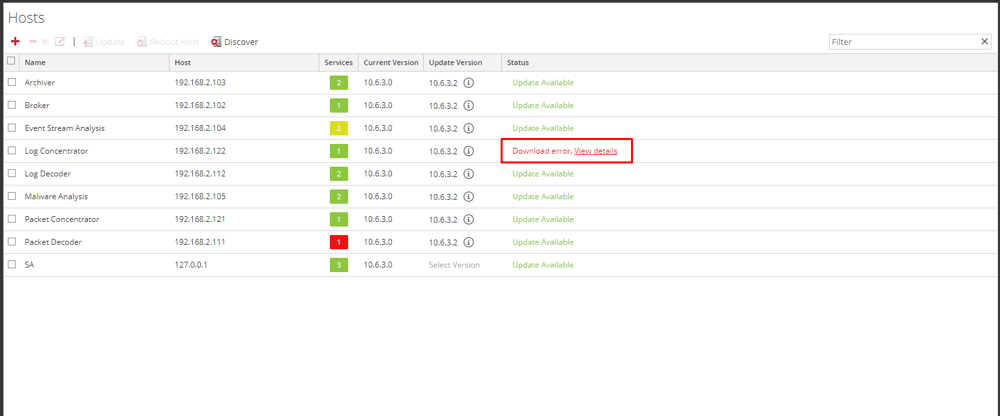Check the Log Decoder row checkbox
The height and width of the screenshot is (416, 1000).
[11, 173]
